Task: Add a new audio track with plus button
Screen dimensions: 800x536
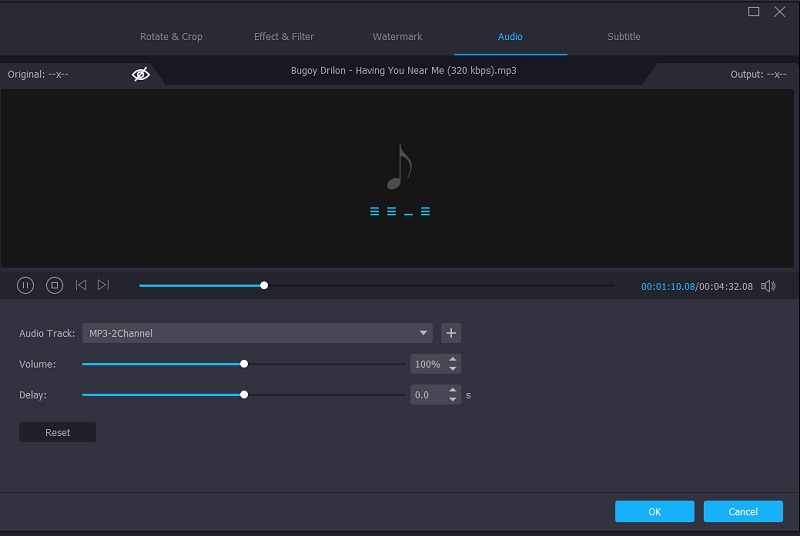Action: pos(450,333)
